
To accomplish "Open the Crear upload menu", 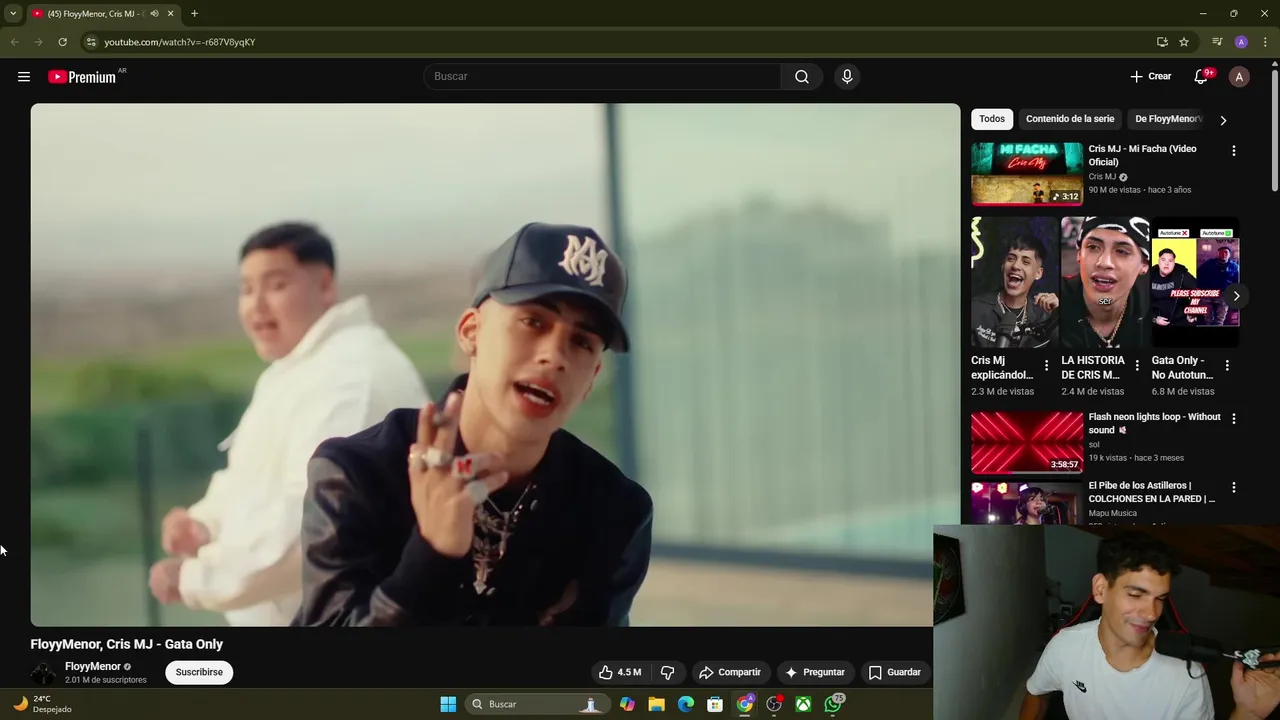I will [1151, 77].
